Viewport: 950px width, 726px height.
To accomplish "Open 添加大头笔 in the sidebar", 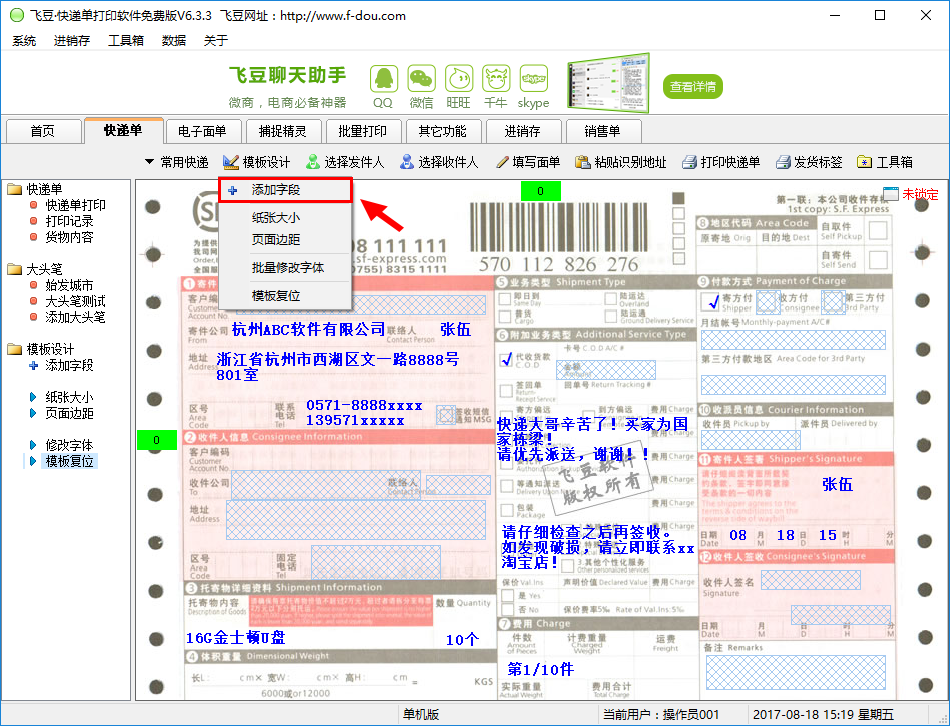I will 75,316.
